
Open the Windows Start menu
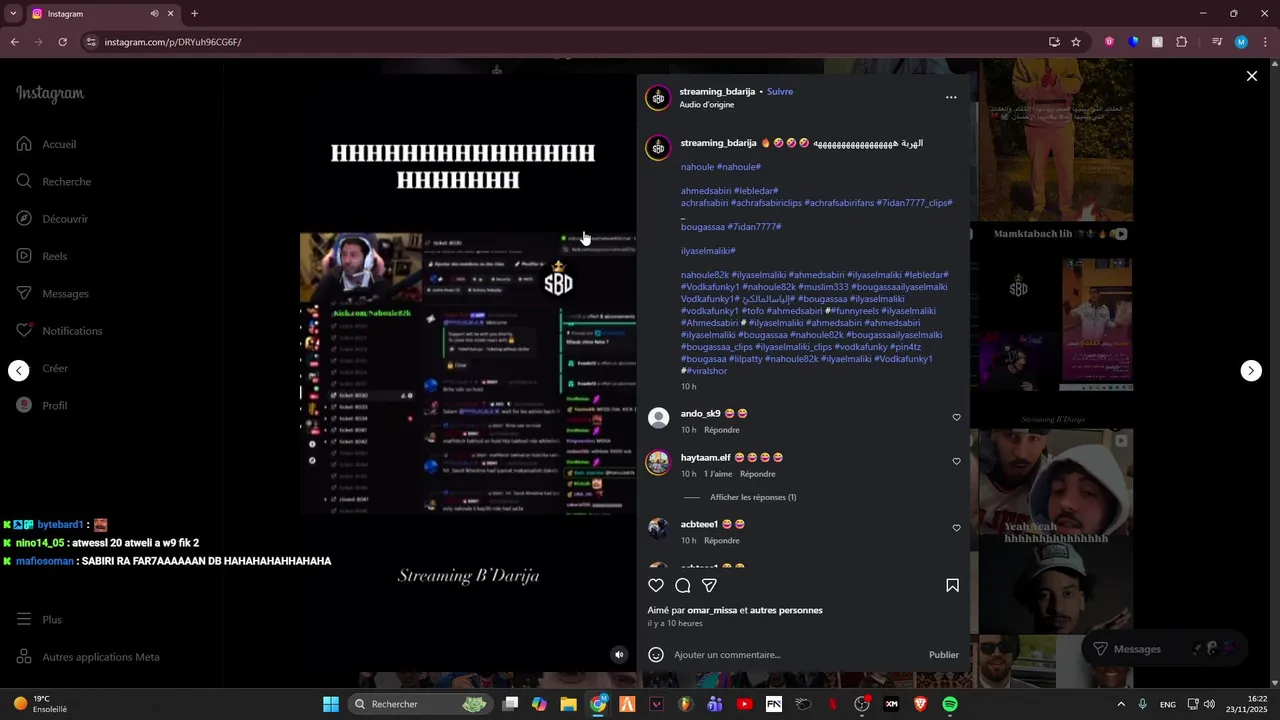coord(330,704)
